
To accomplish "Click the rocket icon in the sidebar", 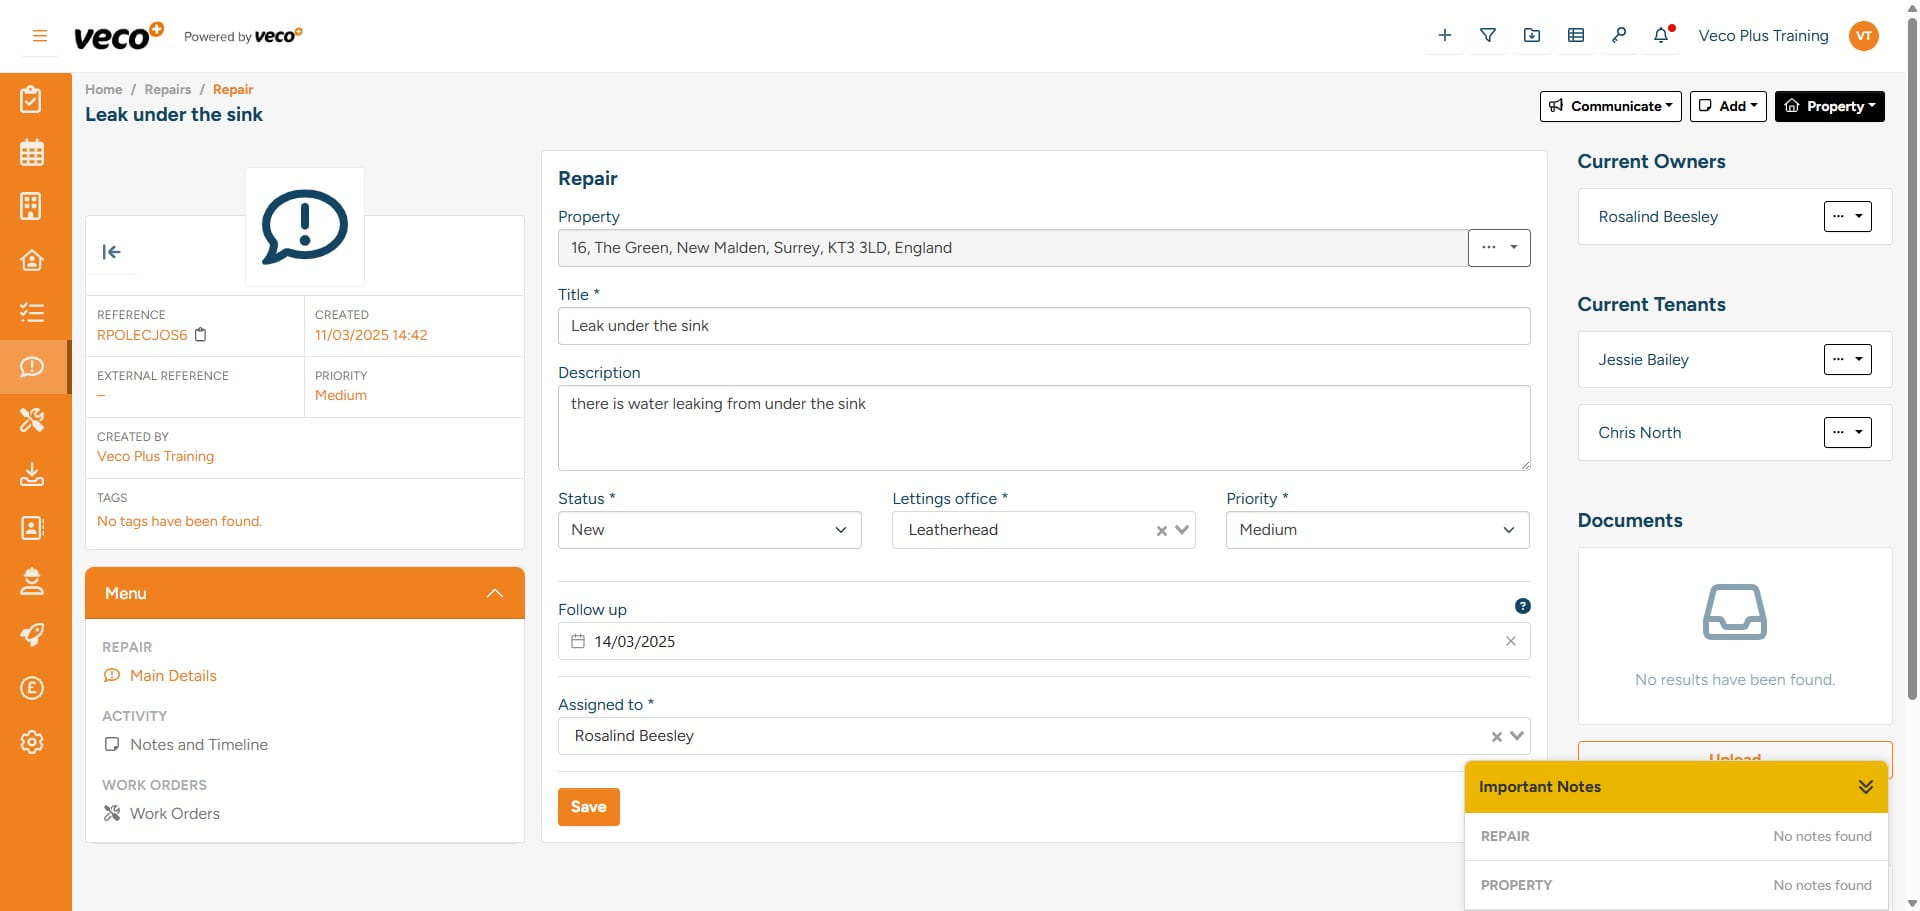I will pyautogui.click(x=31, y=635).
